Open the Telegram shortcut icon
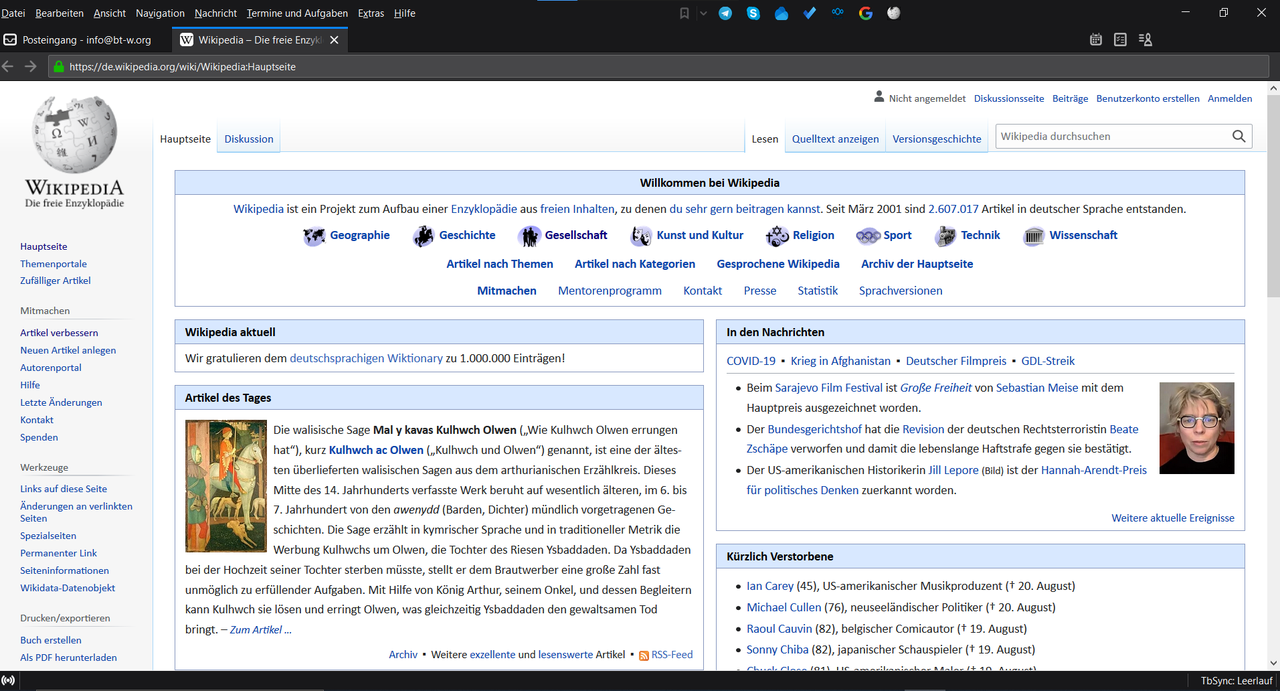The image size is (1280, 691). [725, 13]
